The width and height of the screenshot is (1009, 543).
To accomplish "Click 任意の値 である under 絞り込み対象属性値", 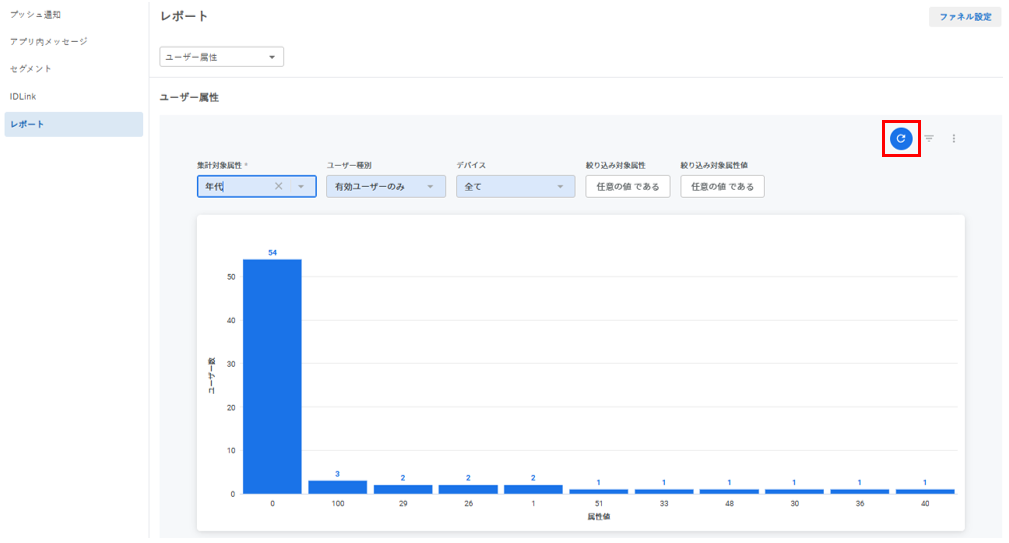I will pos(722,187).
